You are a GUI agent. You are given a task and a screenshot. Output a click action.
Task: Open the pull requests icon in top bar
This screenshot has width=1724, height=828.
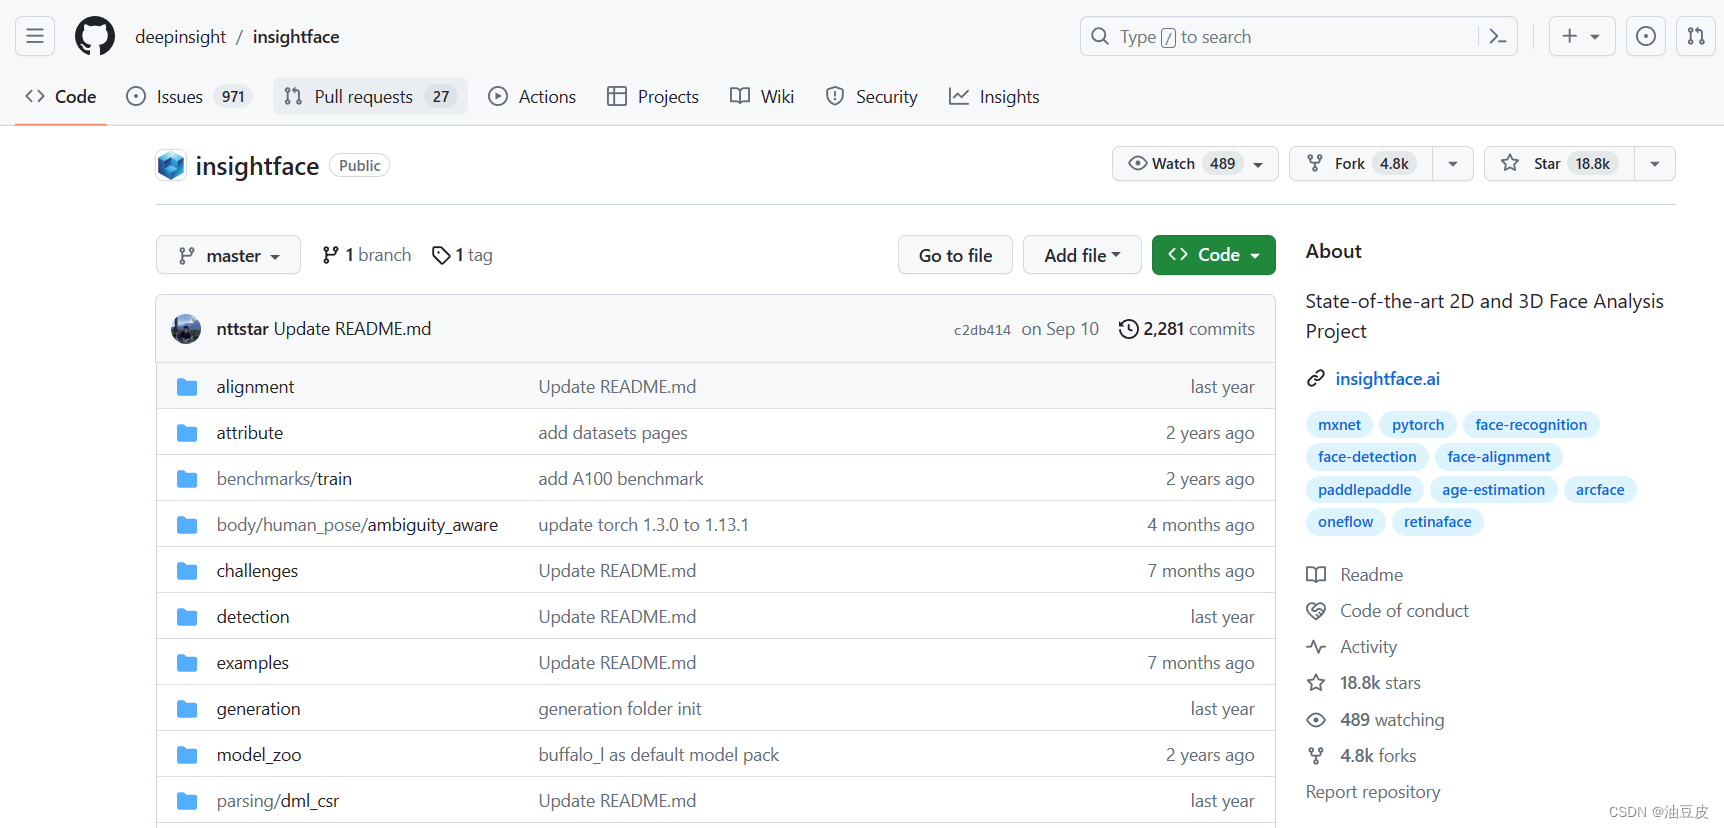click(x=1696, y=37)
